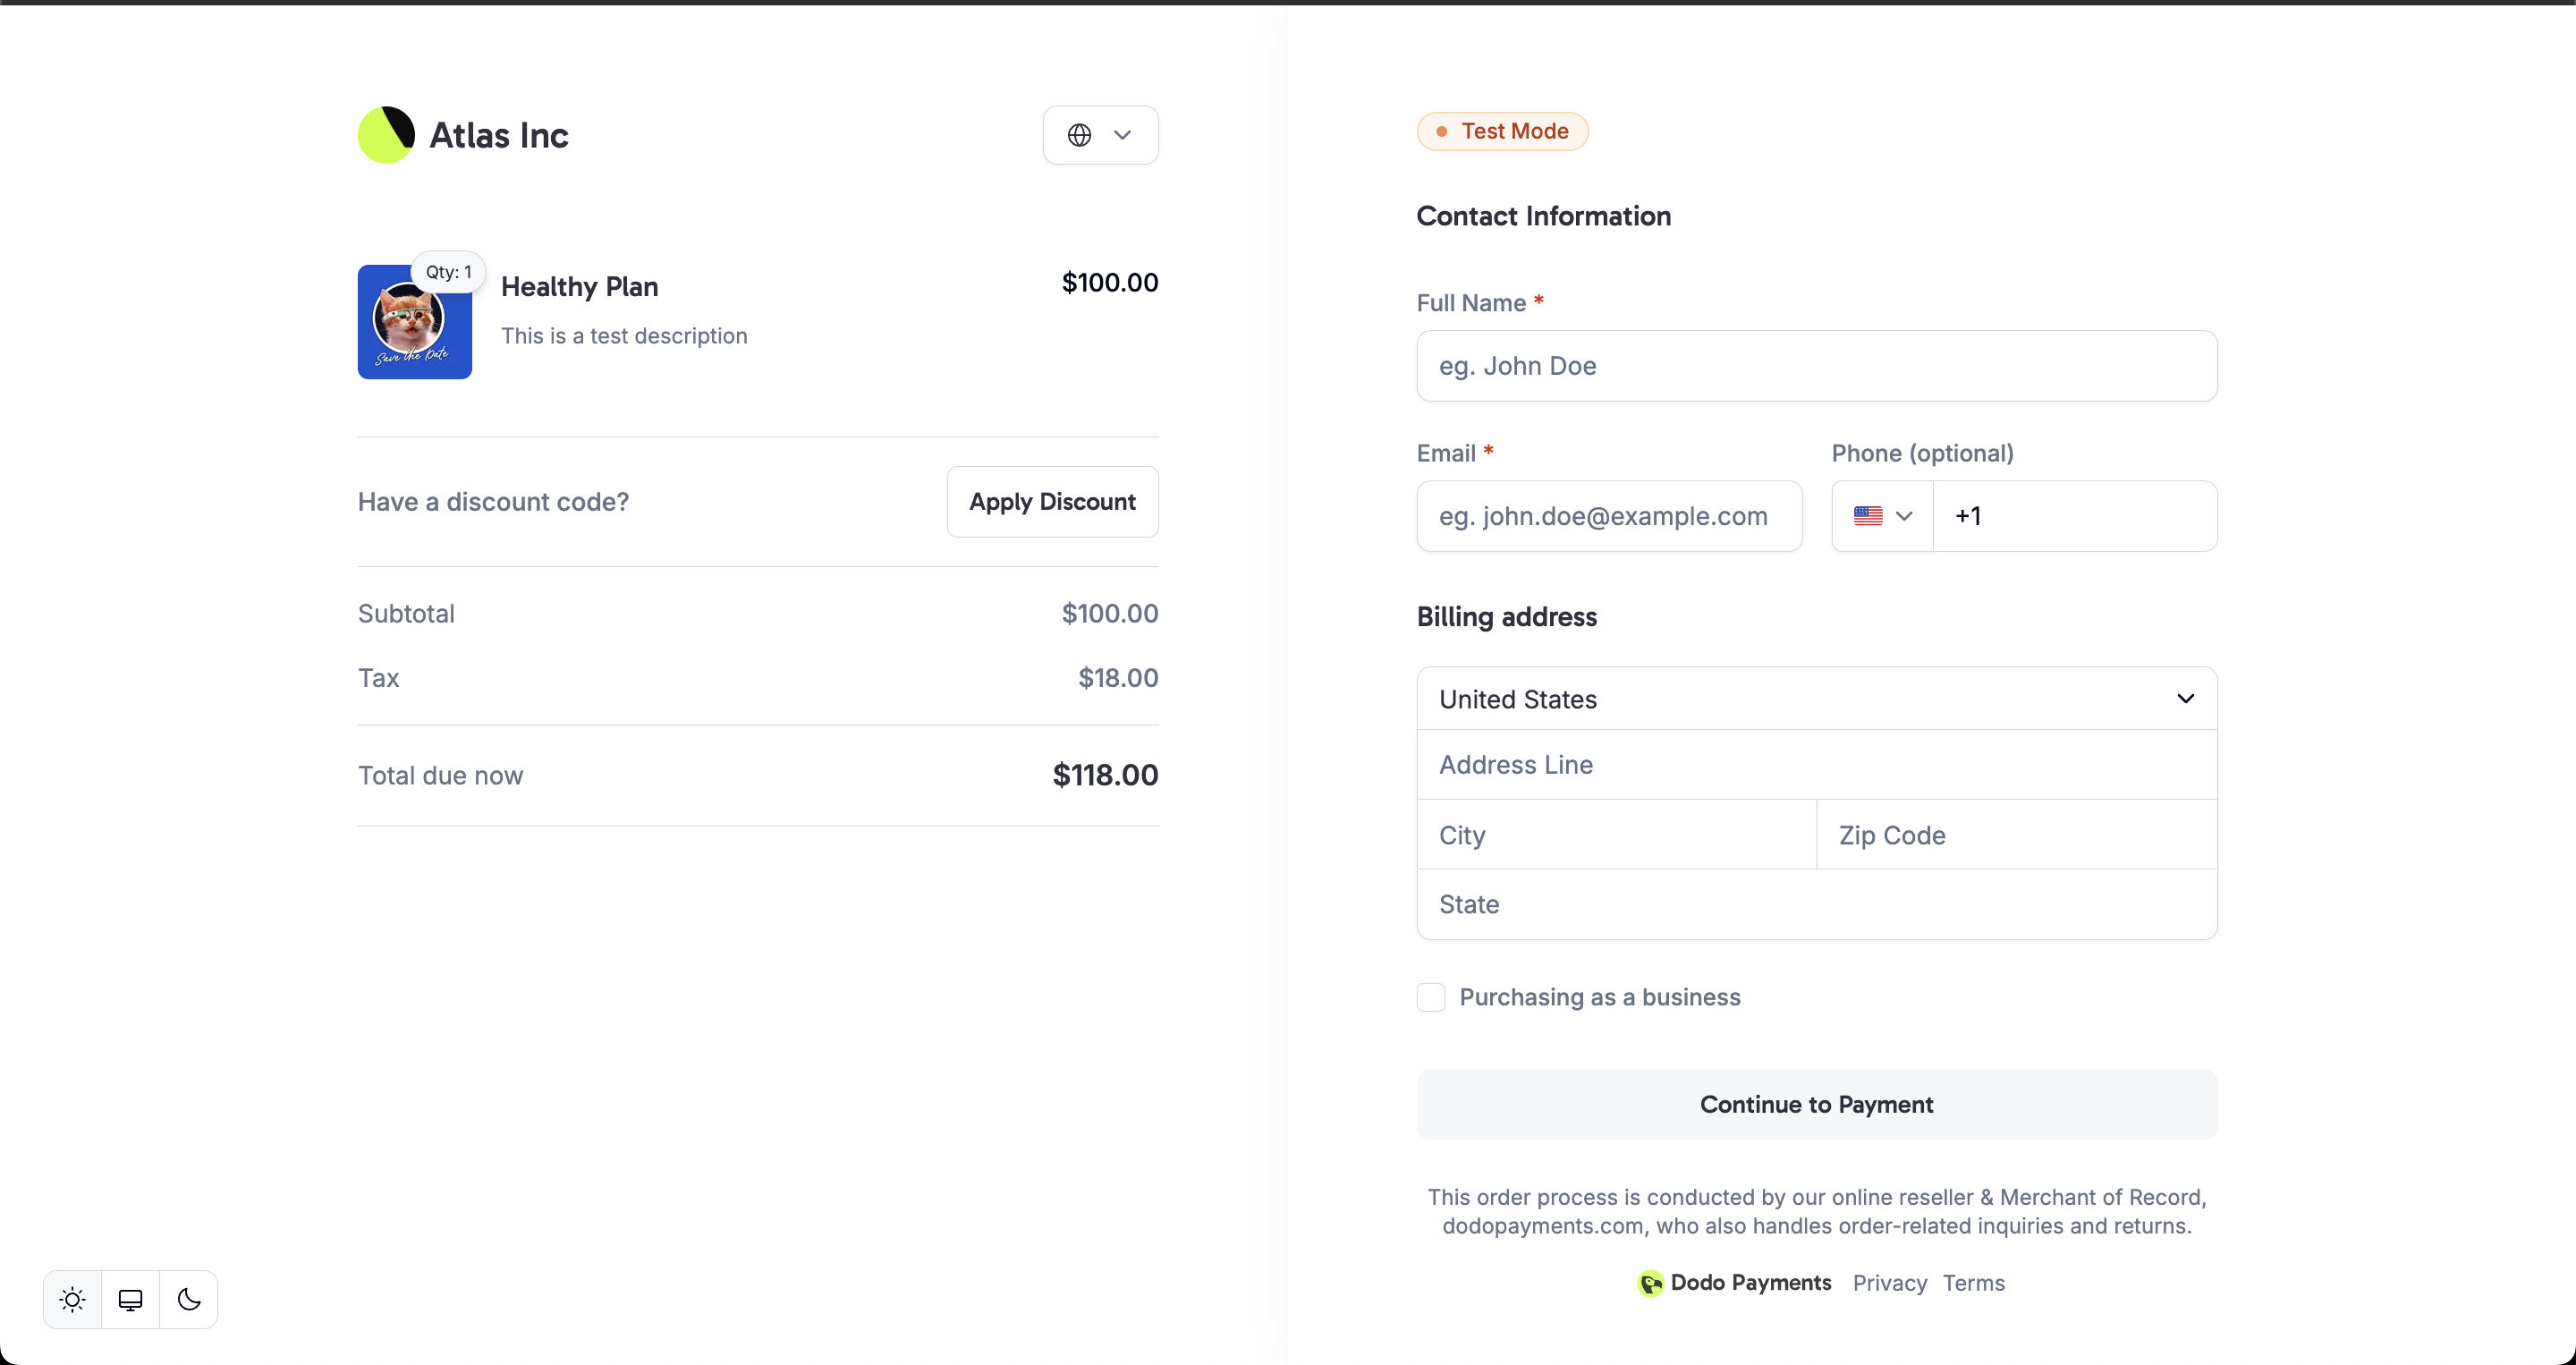The width and height of the screenshot is (2576, 1365).
Task: Click the Healthy Plan product thumbnail
Action: (x=414, y=322)
